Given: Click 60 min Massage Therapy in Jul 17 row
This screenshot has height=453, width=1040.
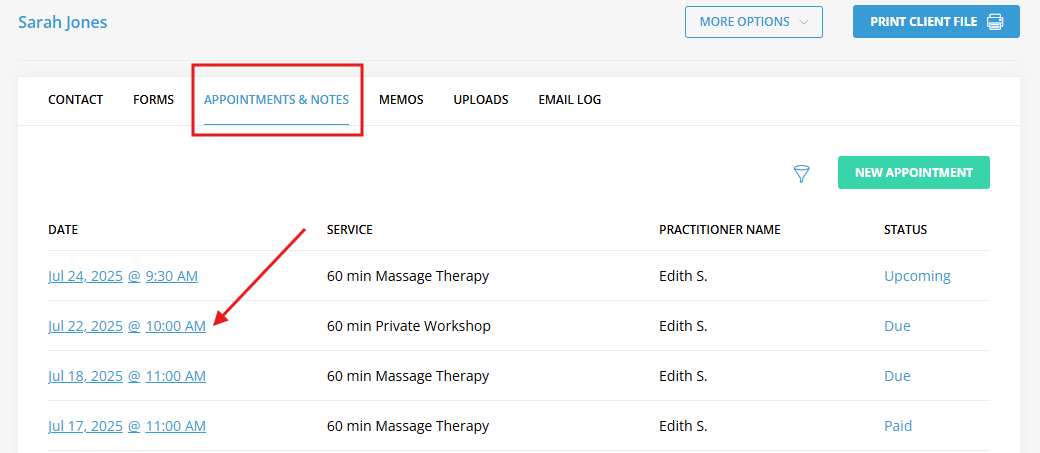Looking at the screenshot, I should coord(408,426).
